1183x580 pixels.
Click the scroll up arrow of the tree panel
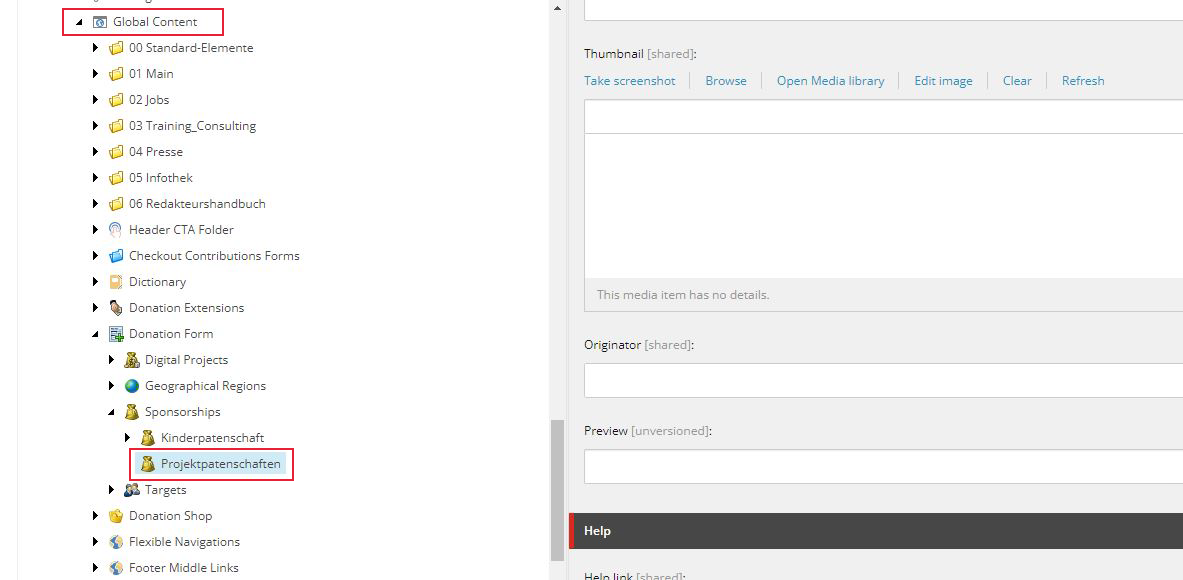558,8
